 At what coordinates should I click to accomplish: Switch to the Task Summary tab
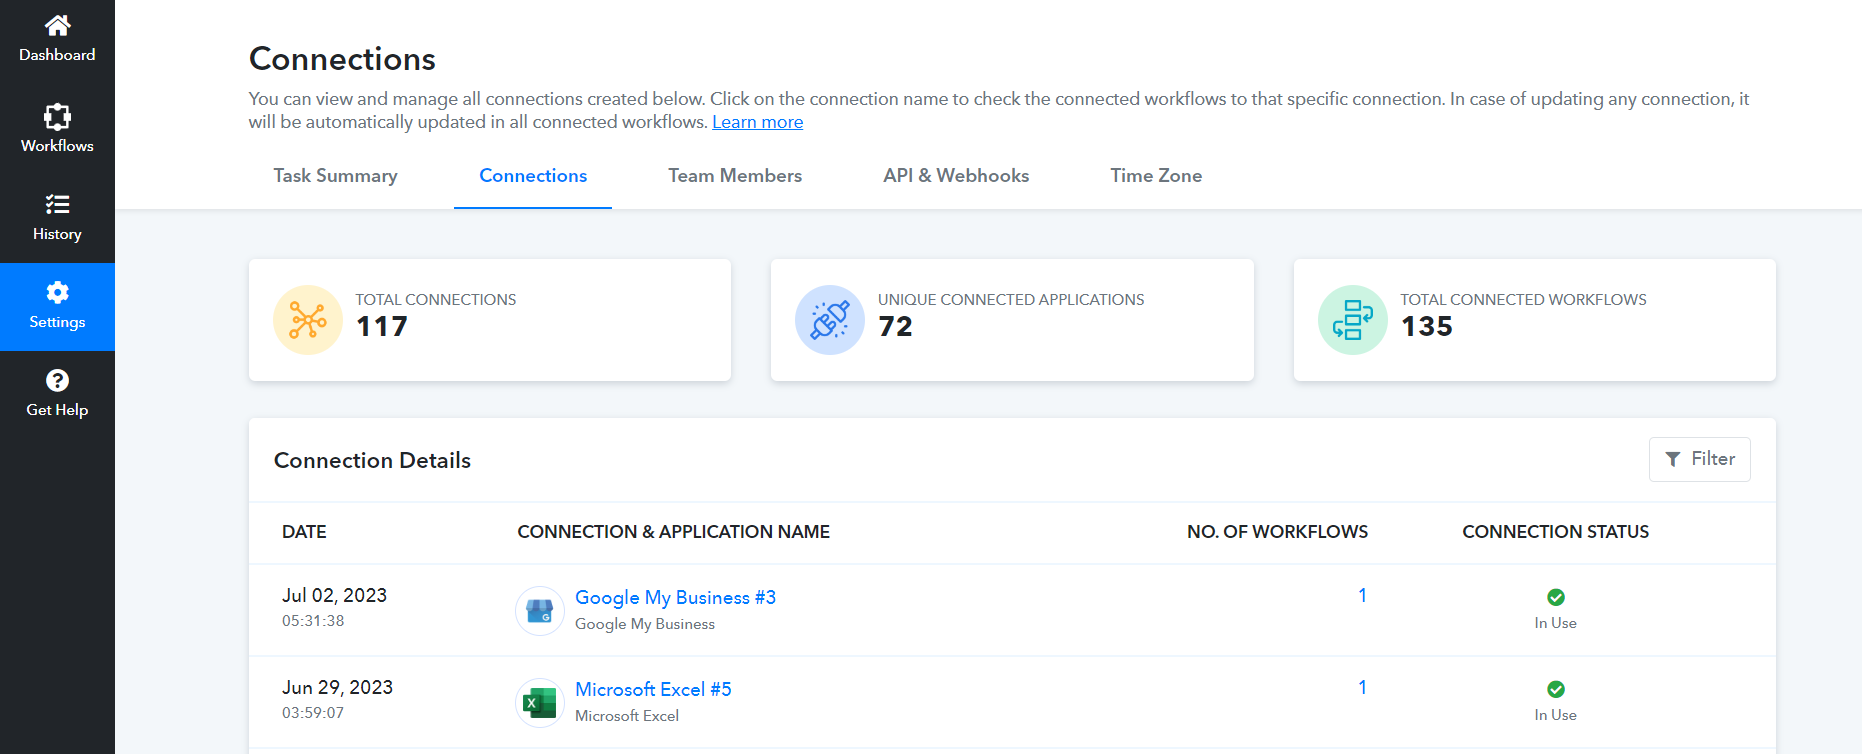tap(336, 176)
